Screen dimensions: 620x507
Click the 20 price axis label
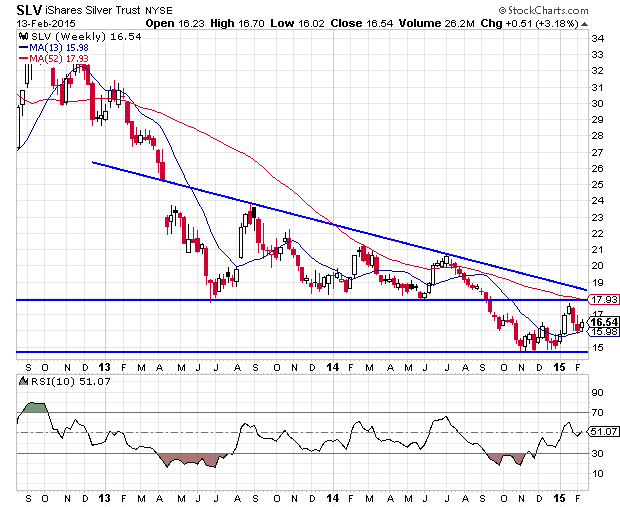pyautogui.click(x=597, y=265)
